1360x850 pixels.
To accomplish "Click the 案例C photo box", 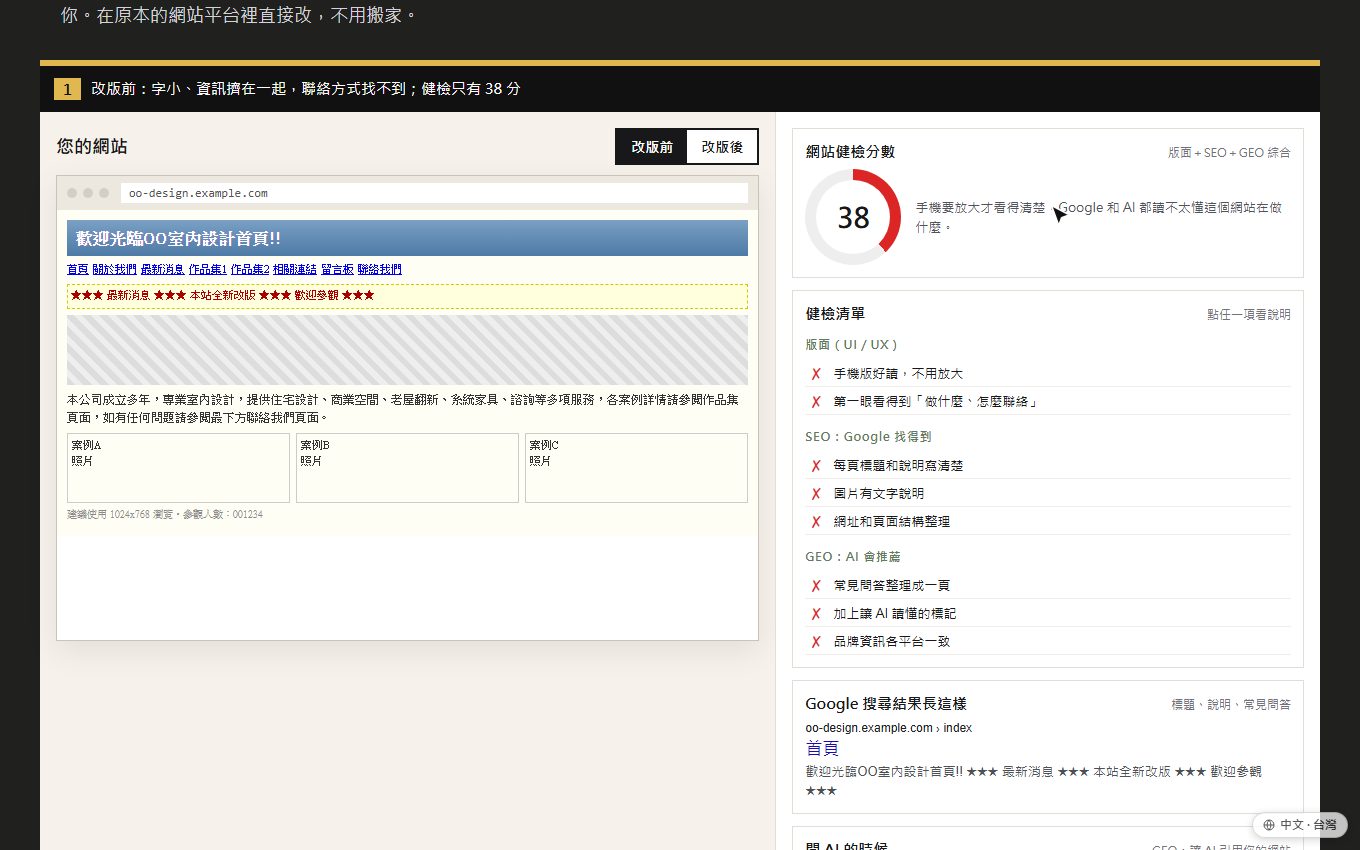I will (x=636, y=468).
